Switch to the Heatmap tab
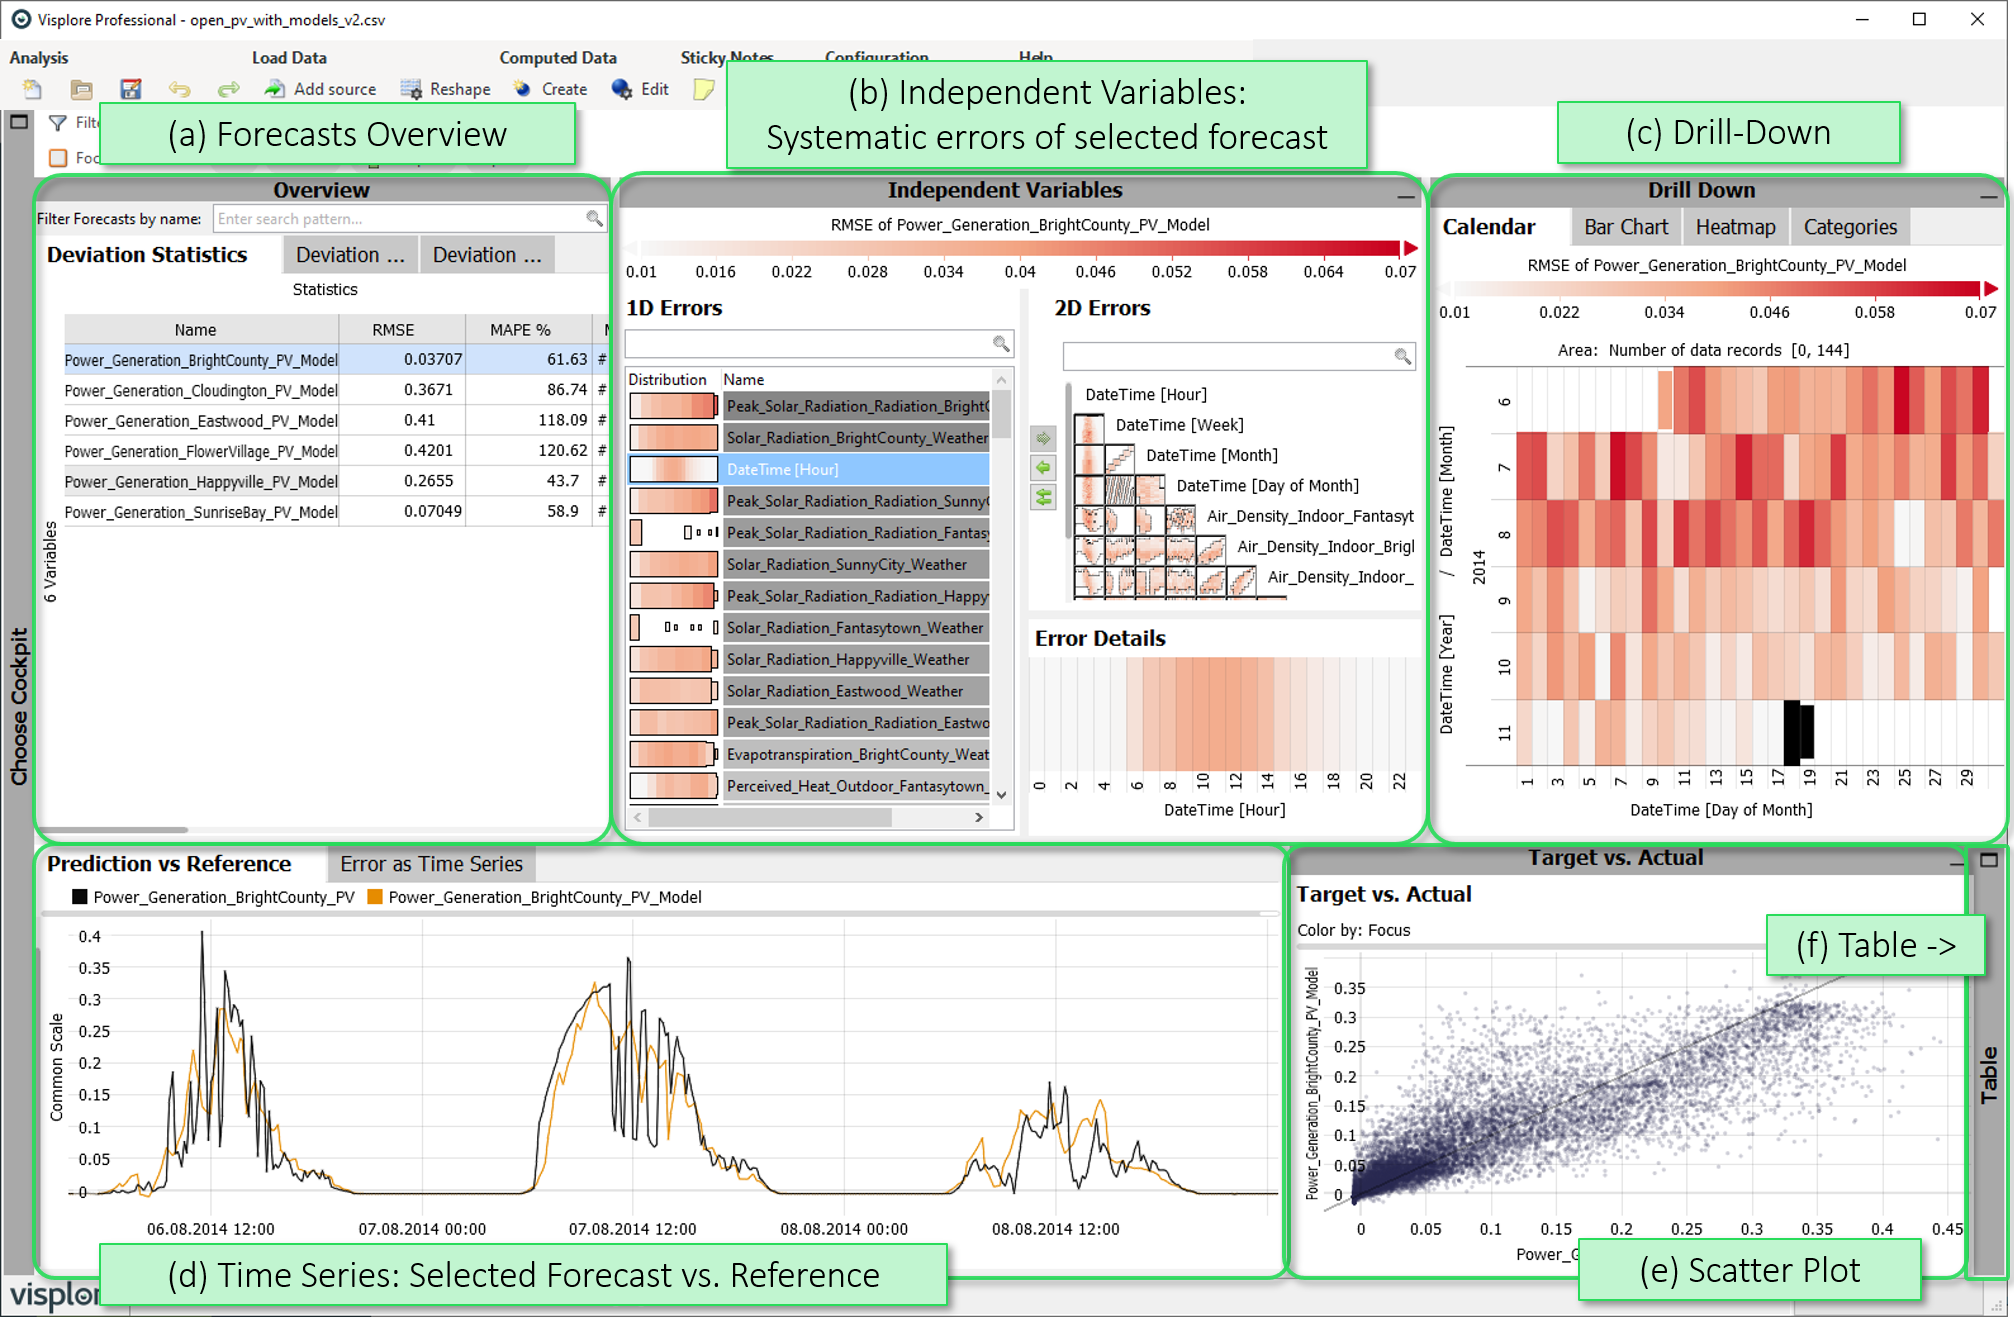 [1735, 227]
